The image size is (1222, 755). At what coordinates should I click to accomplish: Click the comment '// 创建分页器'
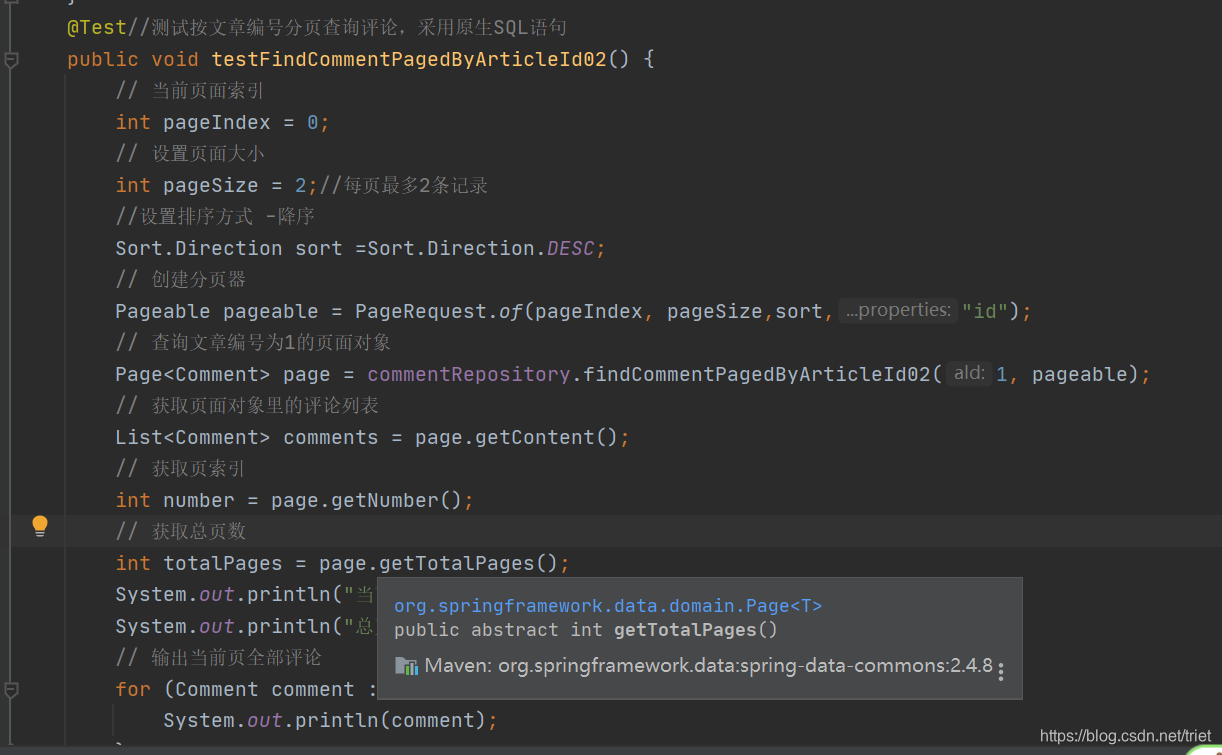pyautogui.click(x=181, y=279)
